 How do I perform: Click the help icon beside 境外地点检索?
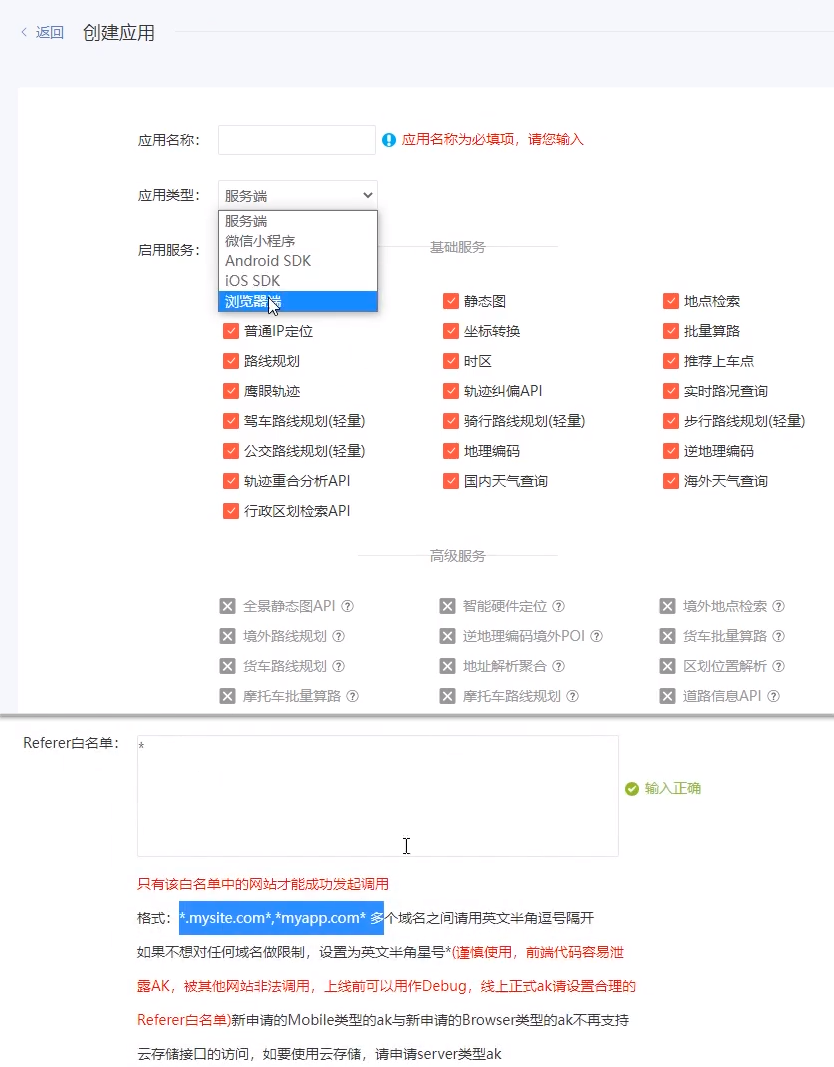point(779,606)
